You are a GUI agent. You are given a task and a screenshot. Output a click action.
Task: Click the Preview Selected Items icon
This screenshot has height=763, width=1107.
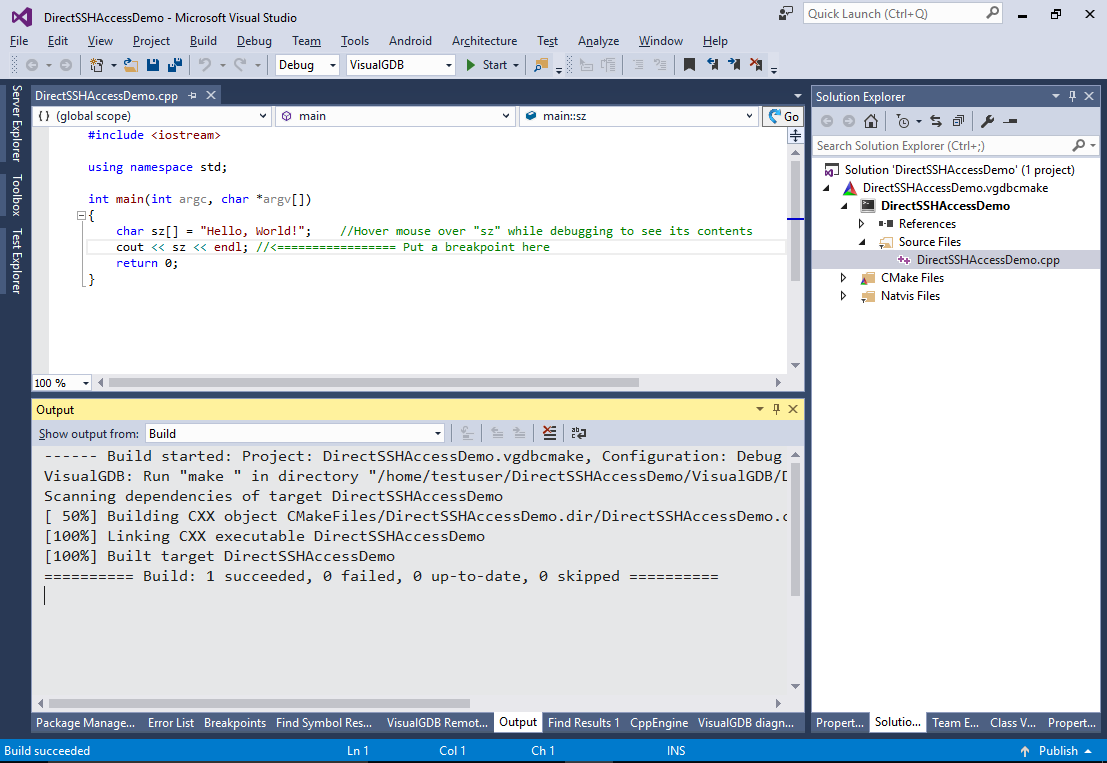1010,121
